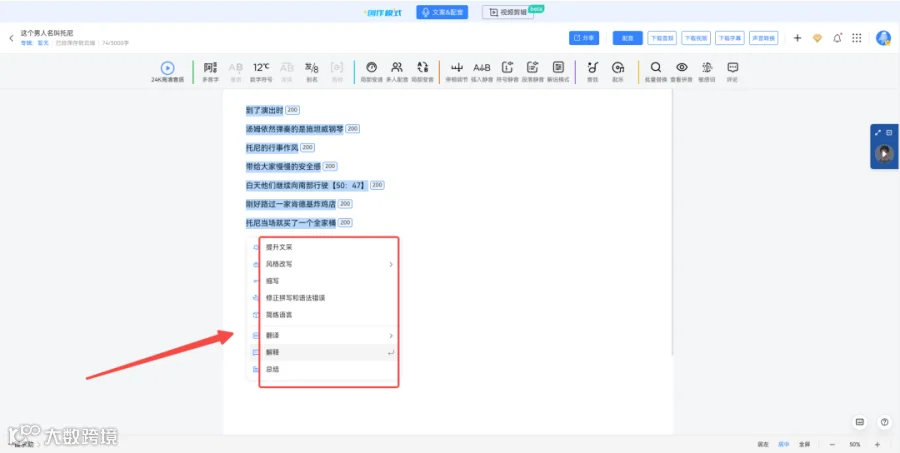The height and width of the screenshot is (453, 900).
Task: Select the 局部变速 speed gauge icon
Action: pos(371,68)
